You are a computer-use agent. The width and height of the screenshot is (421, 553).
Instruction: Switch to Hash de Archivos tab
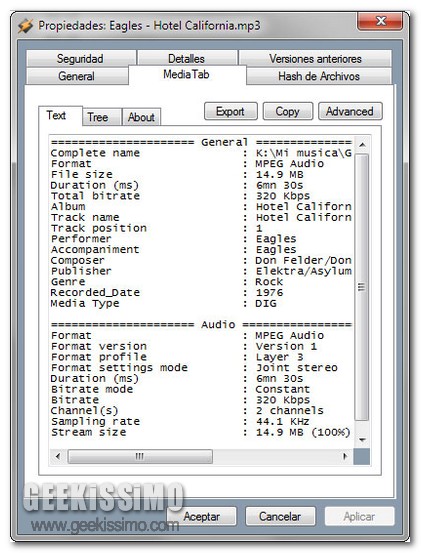(319, 76)
